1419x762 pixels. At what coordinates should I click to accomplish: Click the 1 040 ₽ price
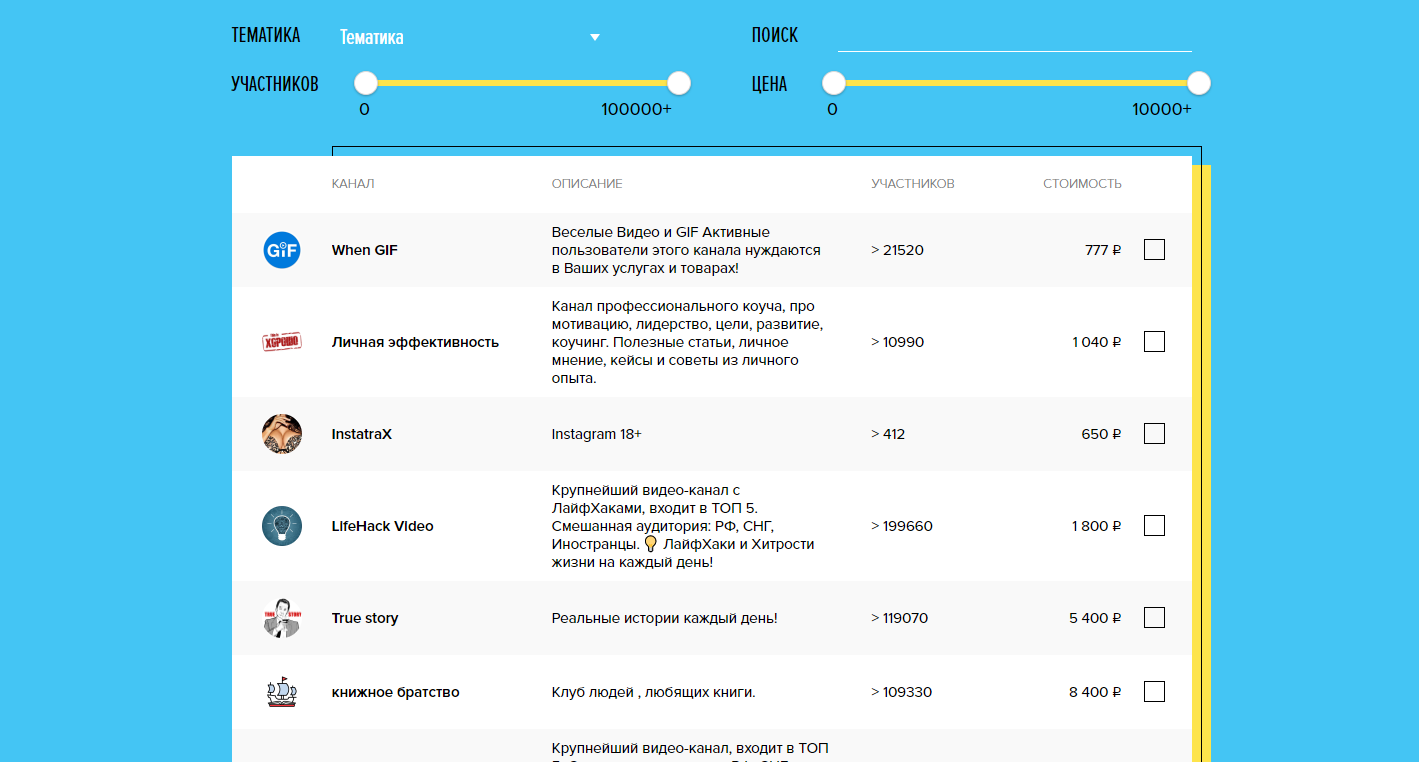1097,342
